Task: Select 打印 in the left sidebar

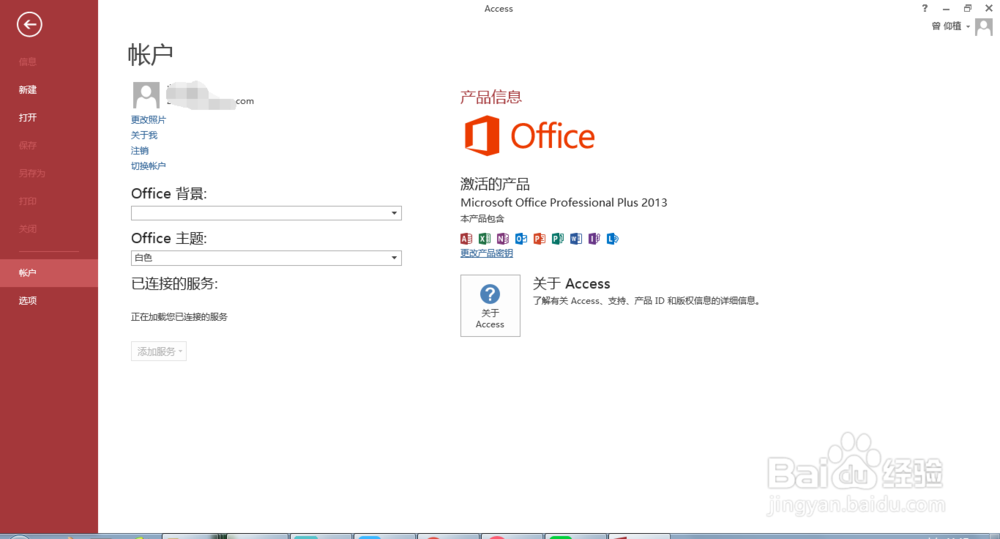Action: [27, 201]
